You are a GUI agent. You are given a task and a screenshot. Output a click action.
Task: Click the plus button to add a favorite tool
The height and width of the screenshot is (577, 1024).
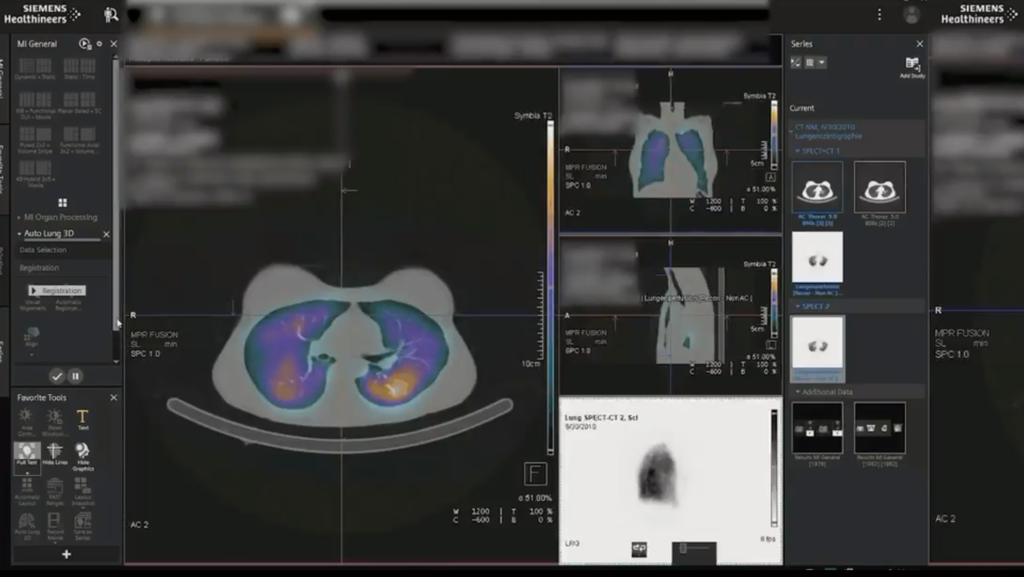pyautogui.click(x=66, y=554)
